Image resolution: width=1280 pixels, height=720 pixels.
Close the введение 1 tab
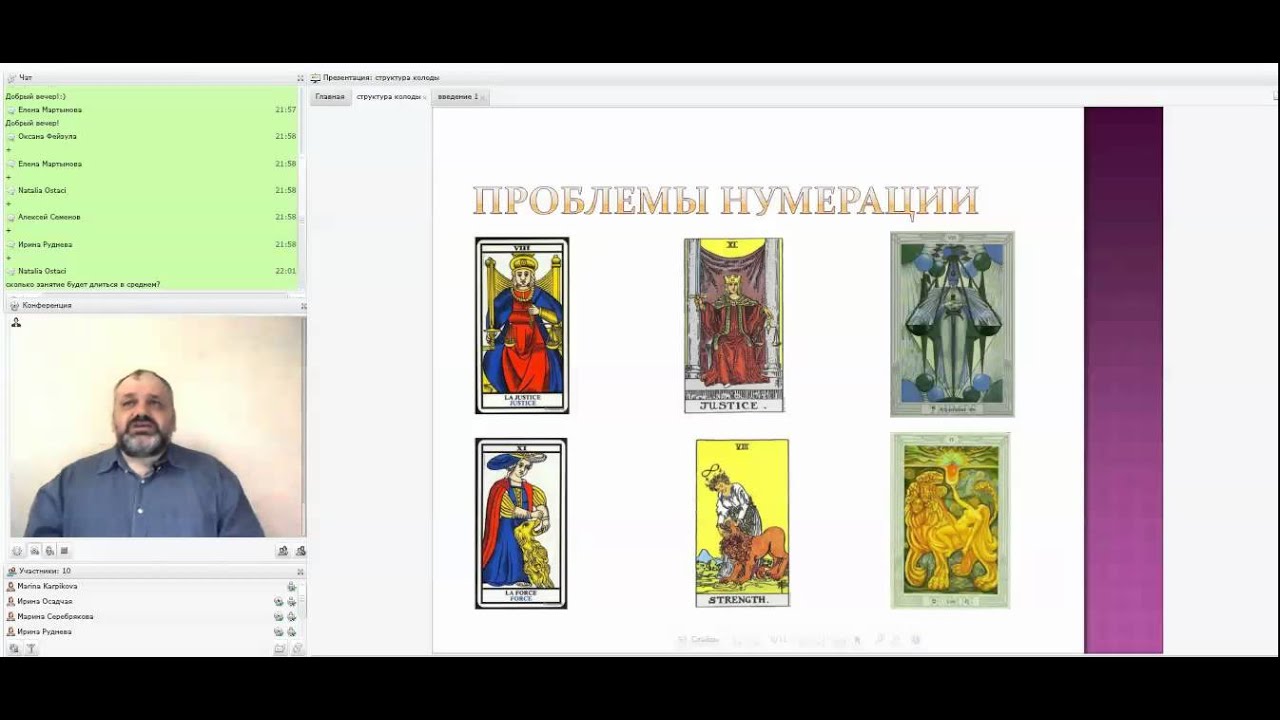(484, 97)
